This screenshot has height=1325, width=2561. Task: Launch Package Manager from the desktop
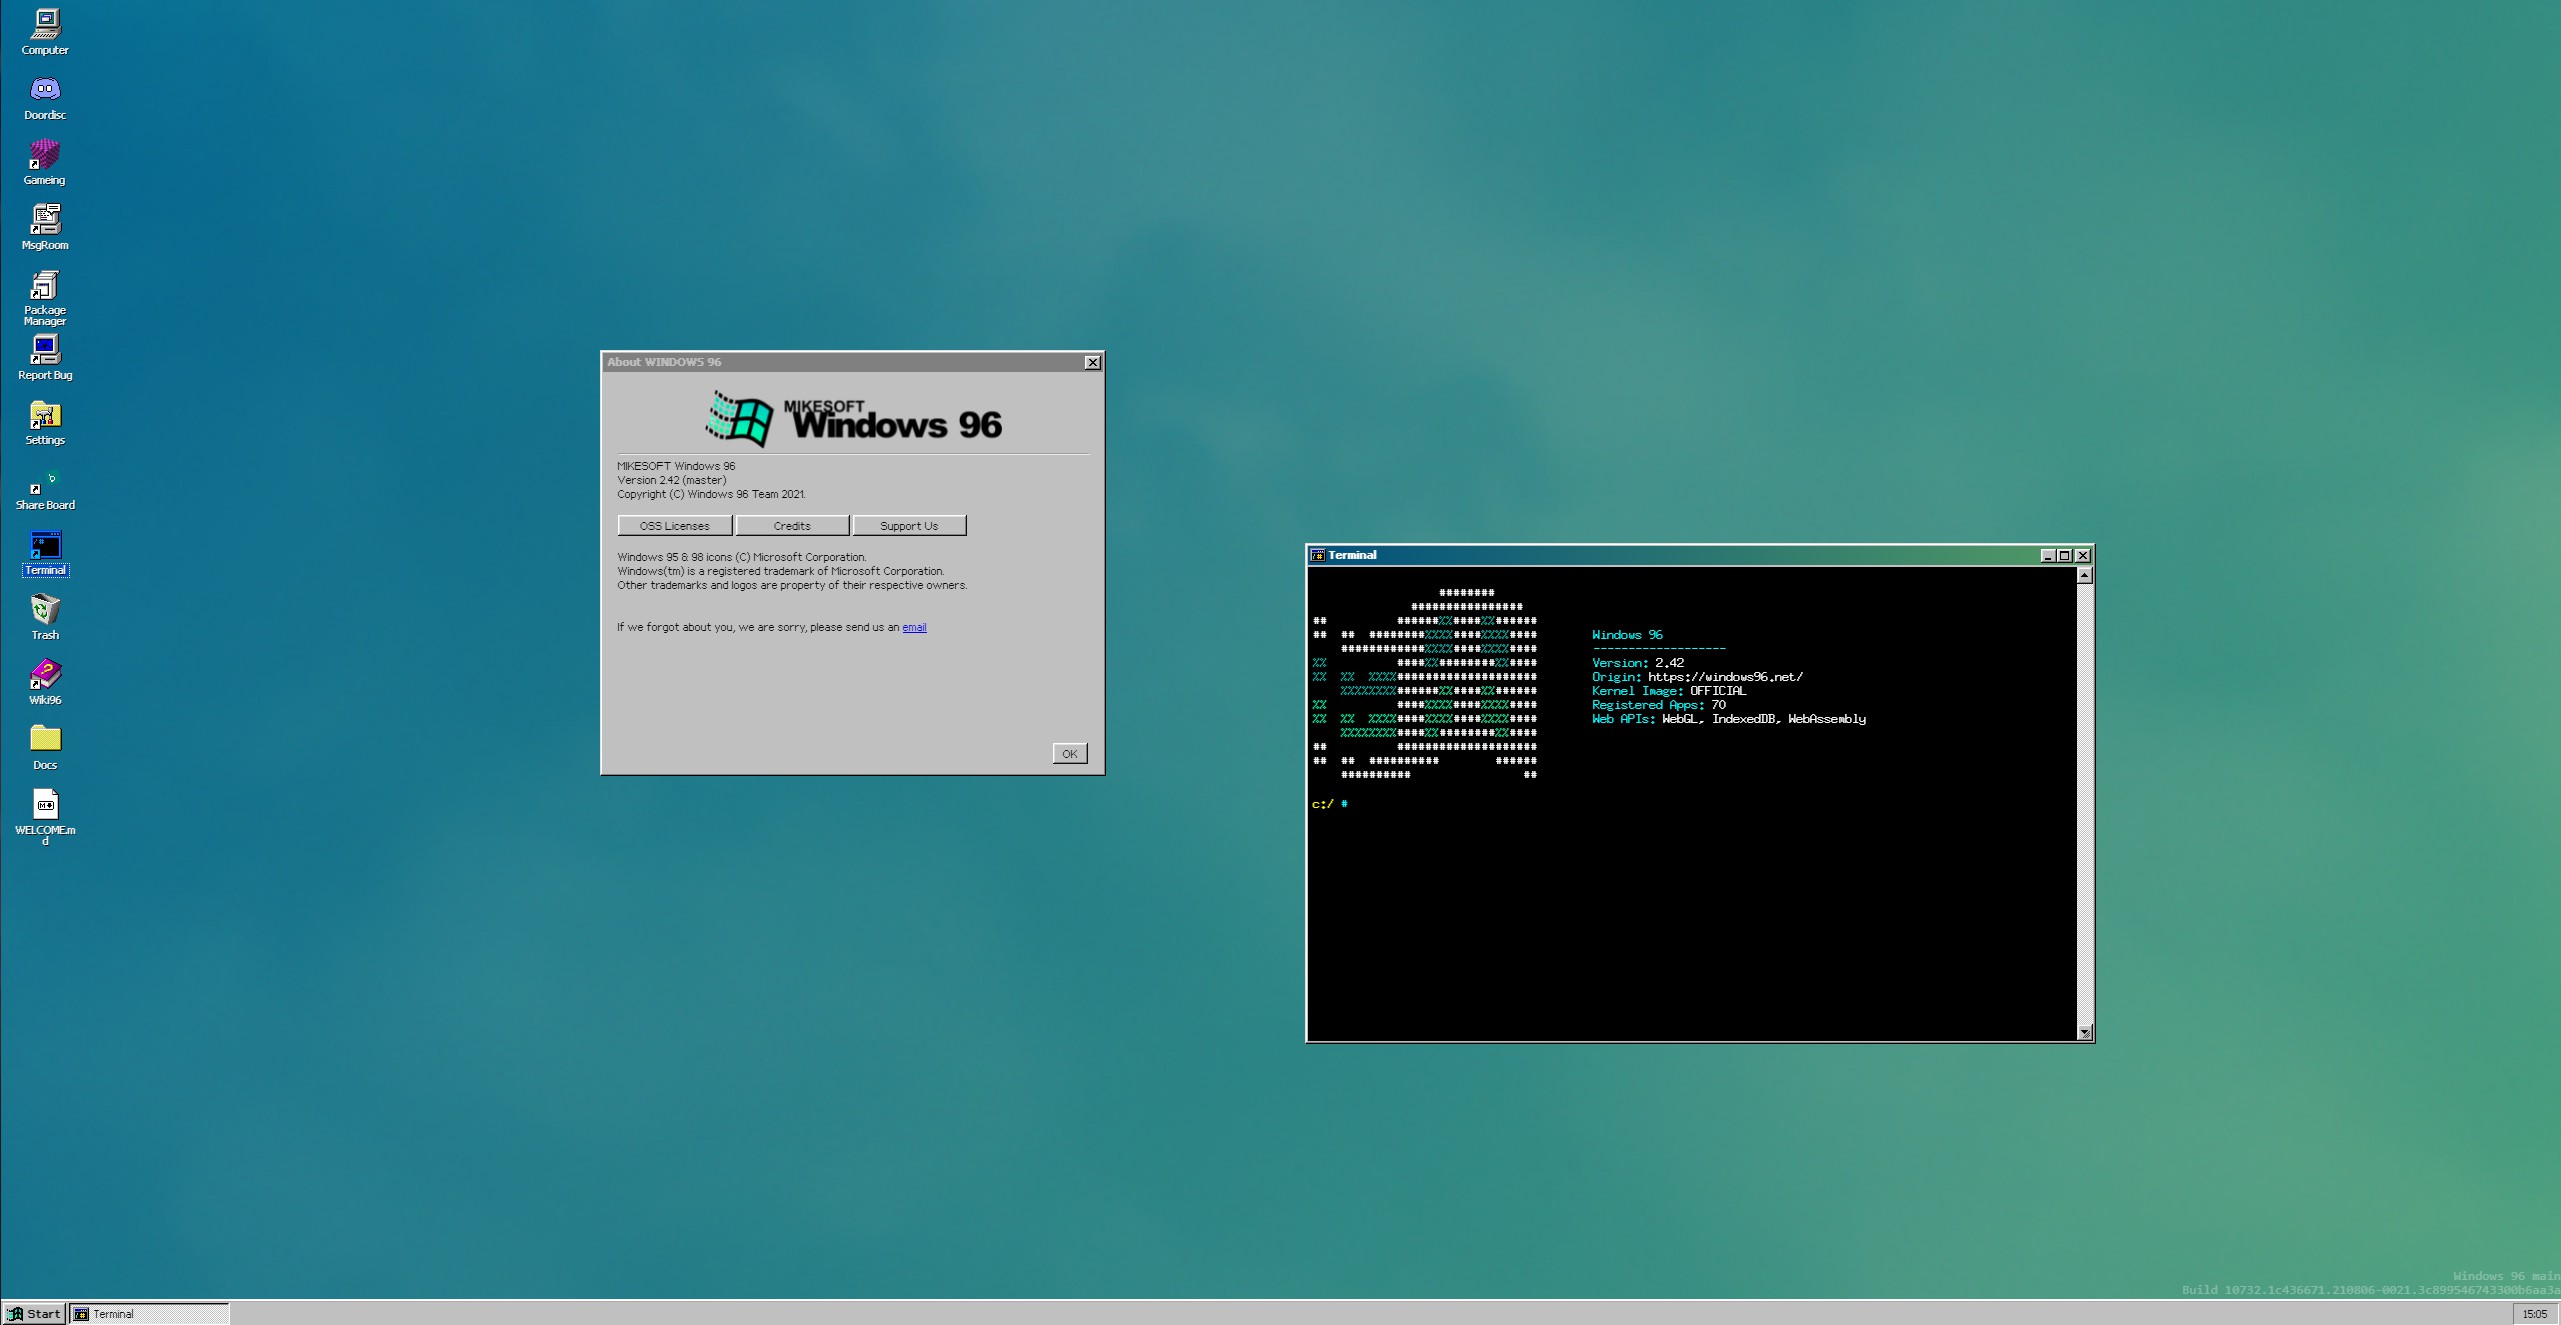pyautogui.click(x=45, y=297)
